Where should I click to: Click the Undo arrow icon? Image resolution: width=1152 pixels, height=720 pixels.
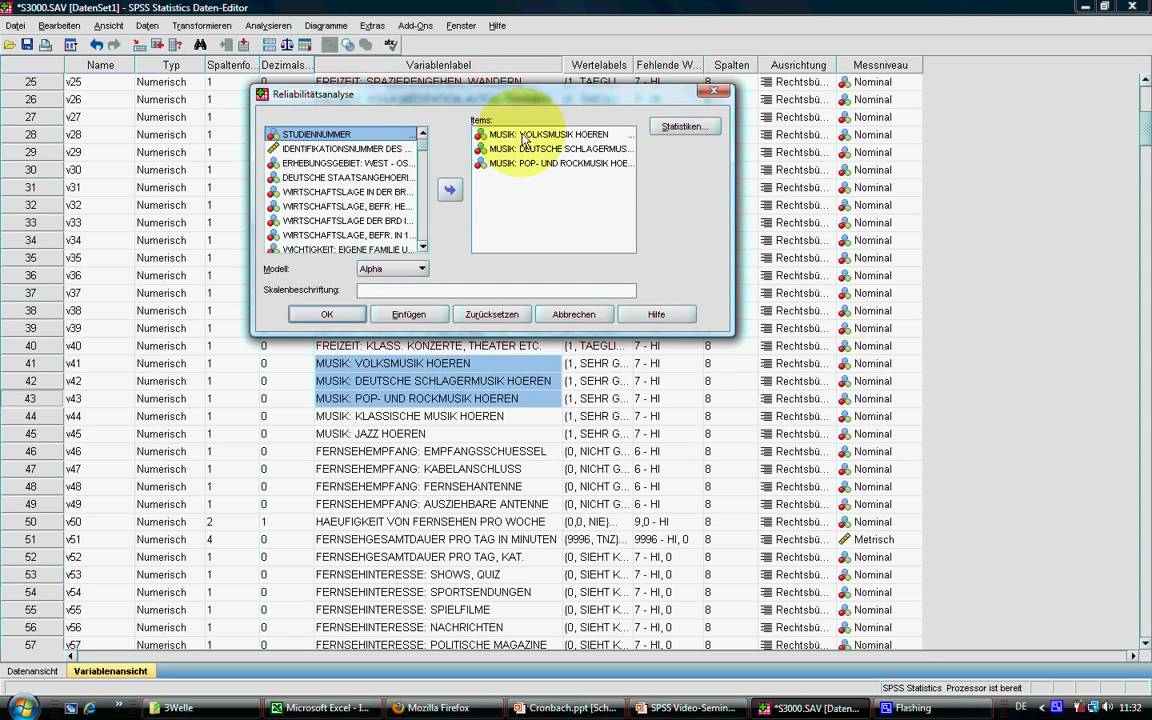click(x=96, y=45)
